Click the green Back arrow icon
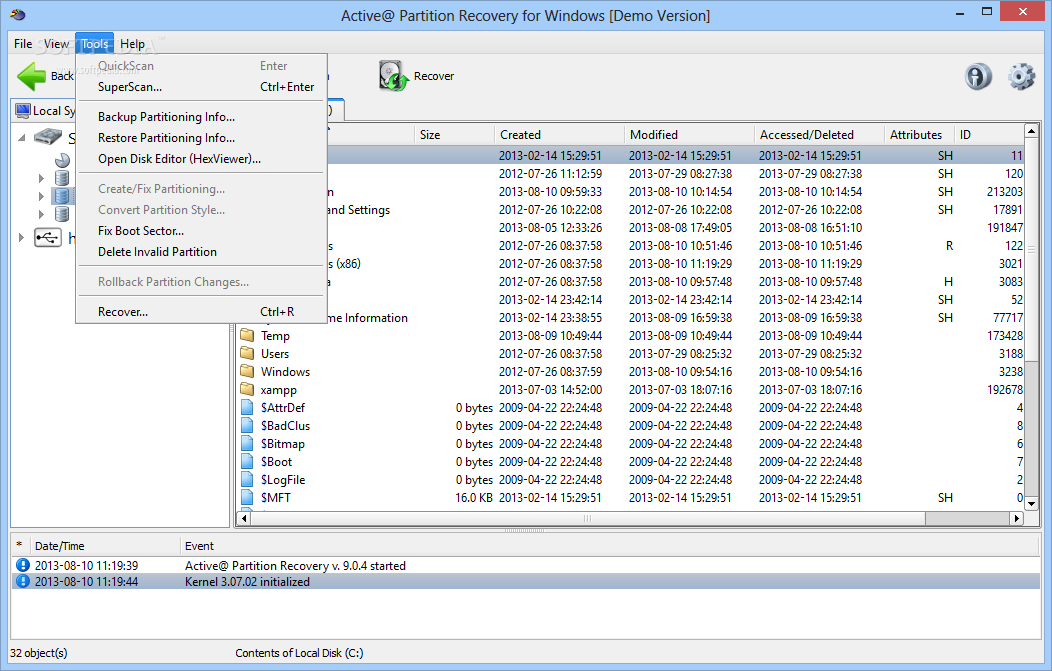Screen dimensions: 1052x671 point(31,76)
